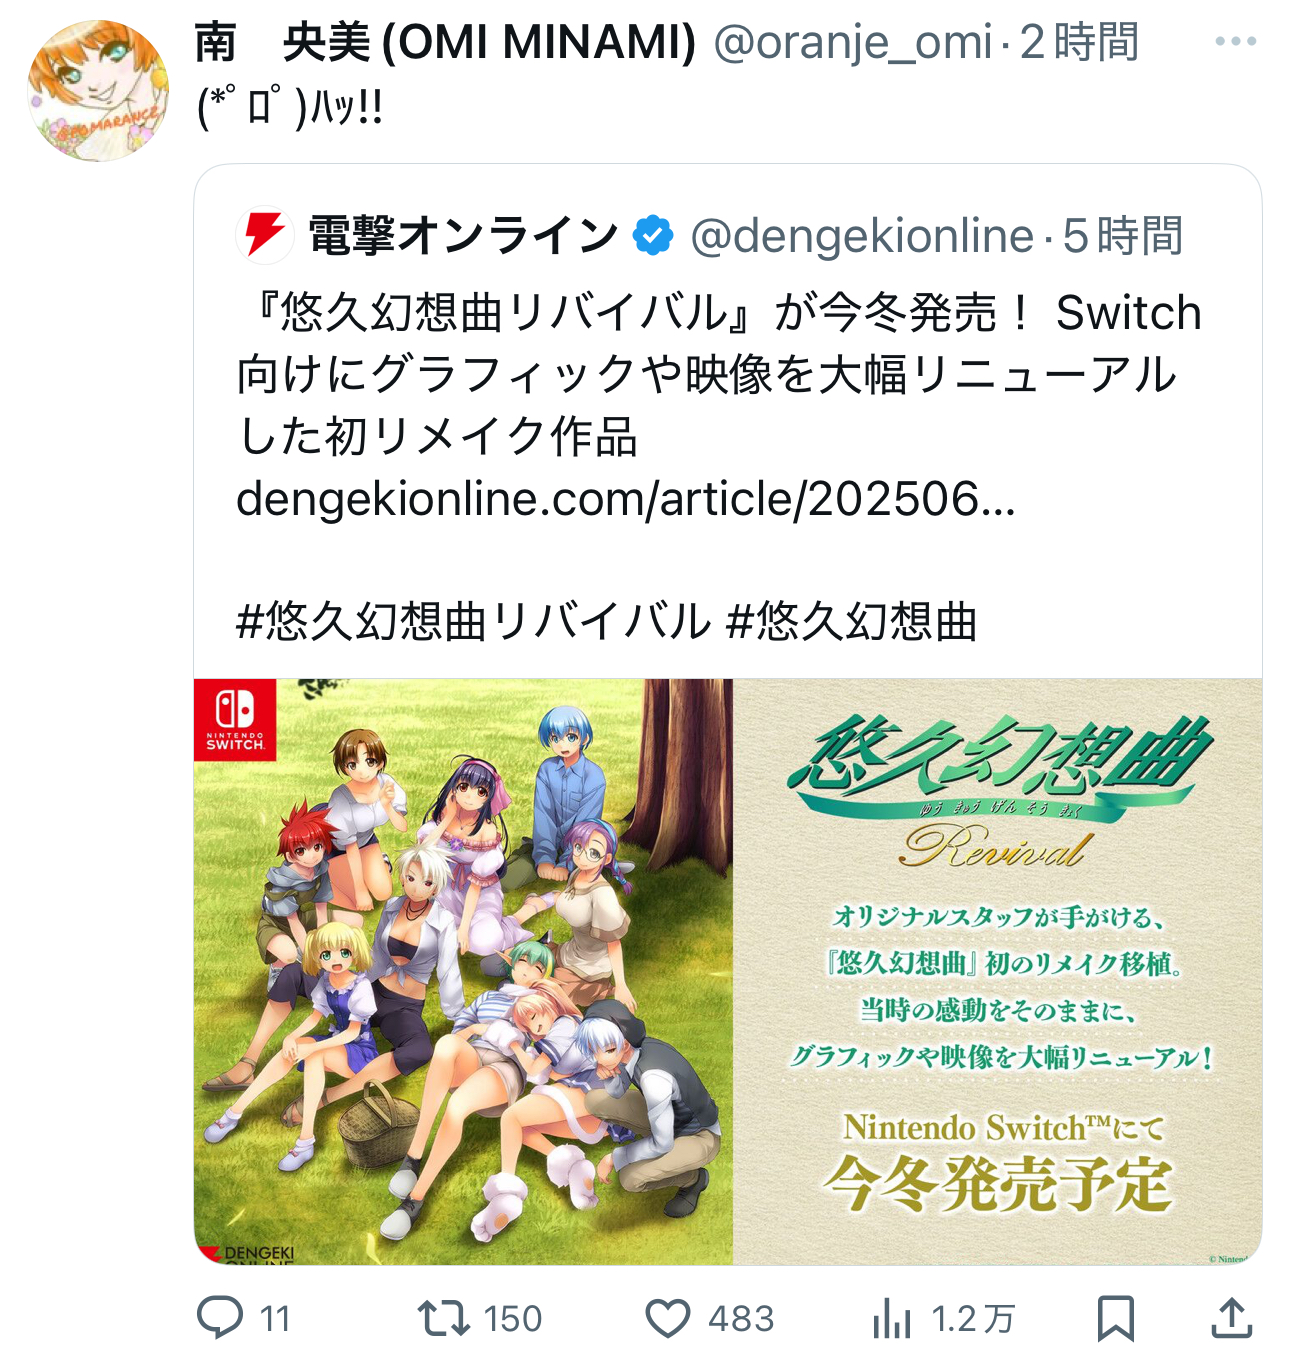
Task: Click the Dengeki Online lightning logo avatar
Action: click(x=265, y=235)
